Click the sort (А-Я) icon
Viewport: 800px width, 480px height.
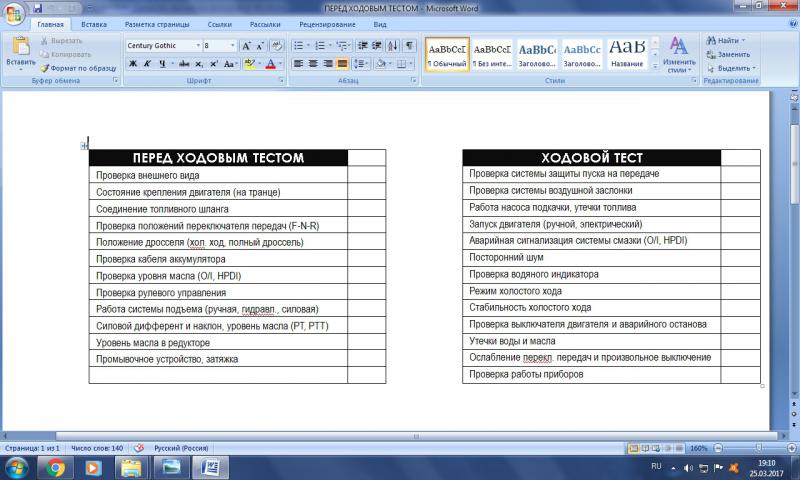pyautogui.click(x=391, y=46)
